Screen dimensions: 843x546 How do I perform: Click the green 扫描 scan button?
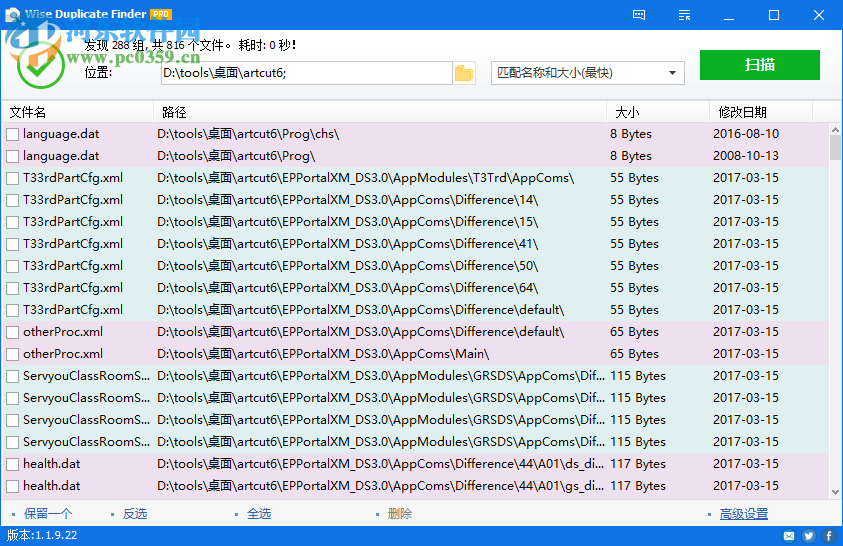coord(760,65)
